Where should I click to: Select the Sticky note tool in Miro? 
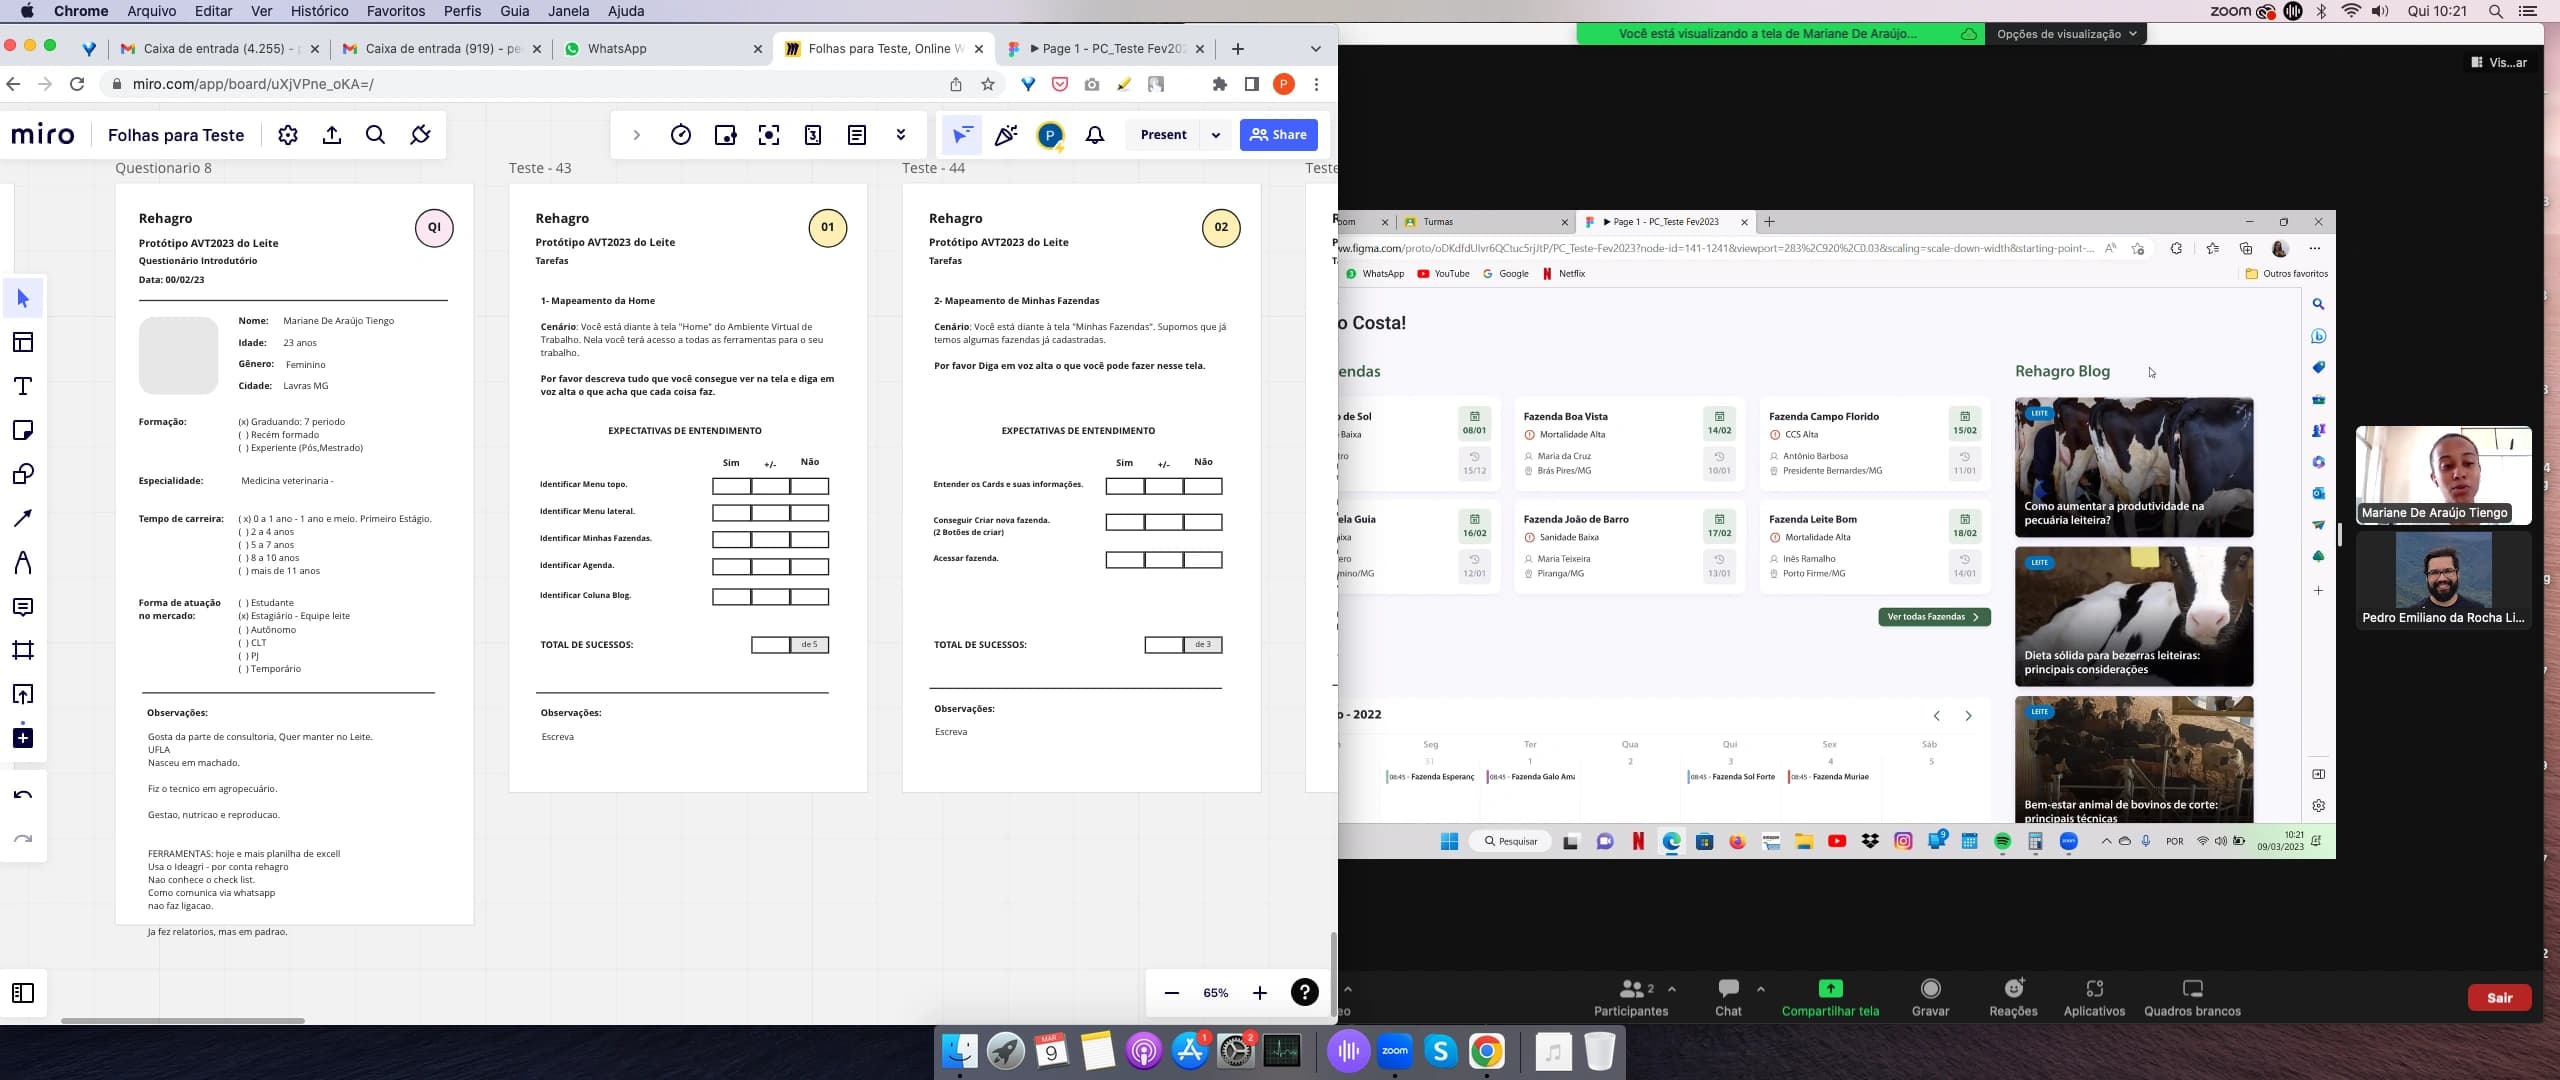coord(23,430)
